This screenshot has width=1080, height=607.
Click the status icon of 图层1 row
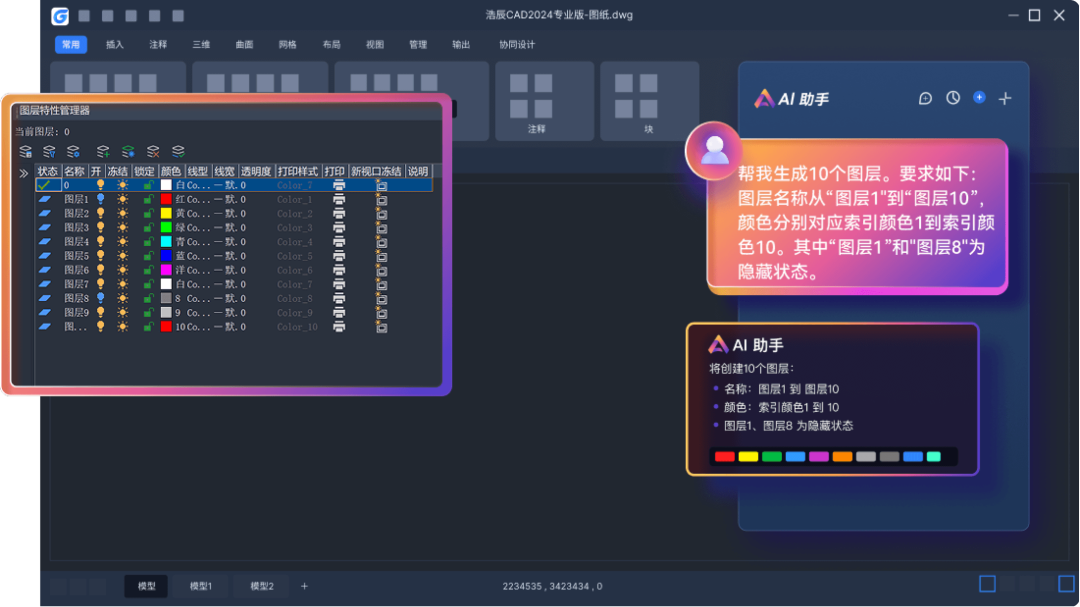[x=45, y=199]
